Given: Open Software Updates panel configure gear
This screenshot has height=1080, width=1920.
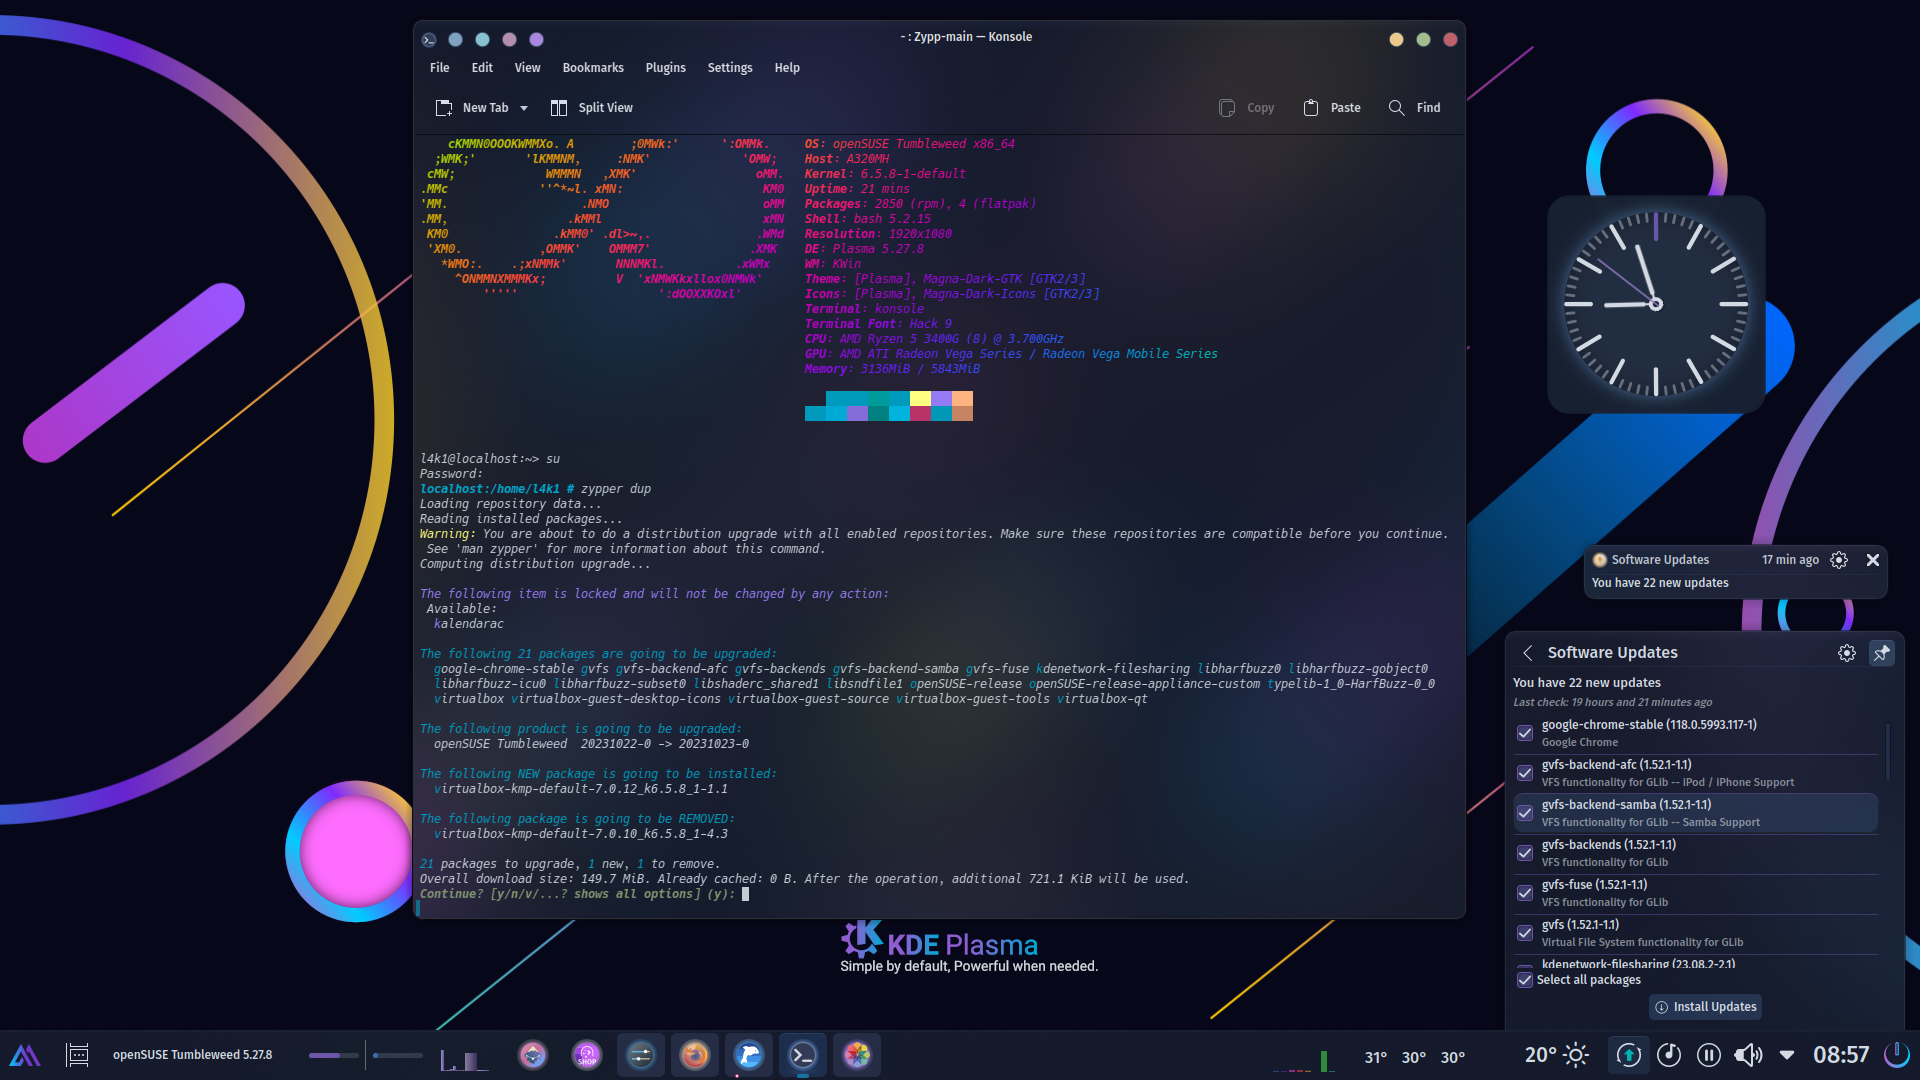Looking at the screenshot, I should tap(1847, 653).
